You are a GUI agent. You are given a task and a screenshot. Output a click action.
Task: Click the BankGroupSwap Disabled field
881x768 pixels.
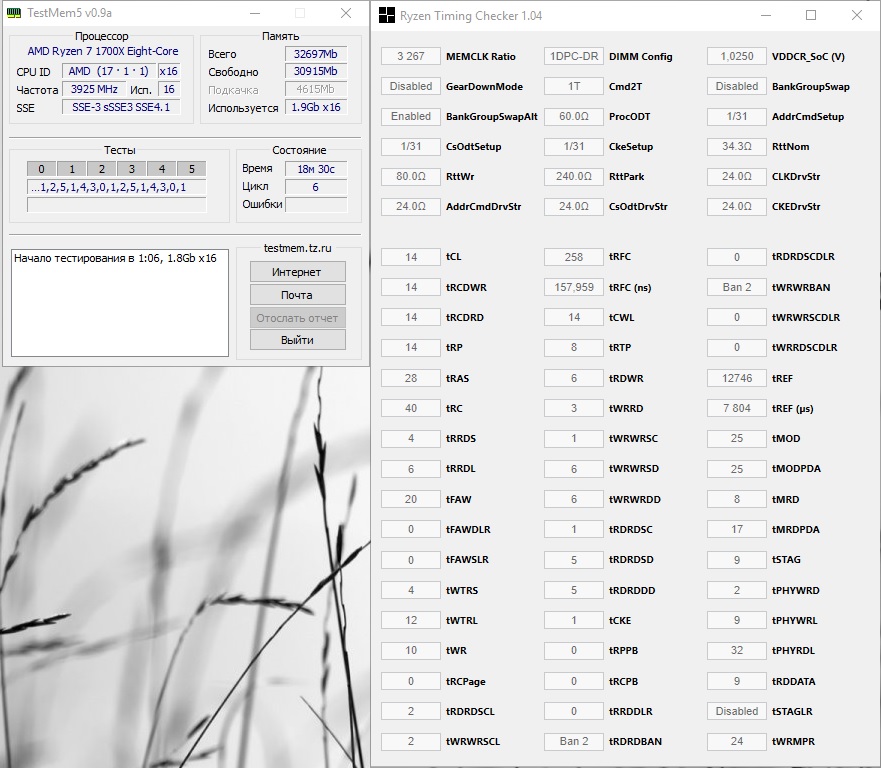click(x=737, y=87)
